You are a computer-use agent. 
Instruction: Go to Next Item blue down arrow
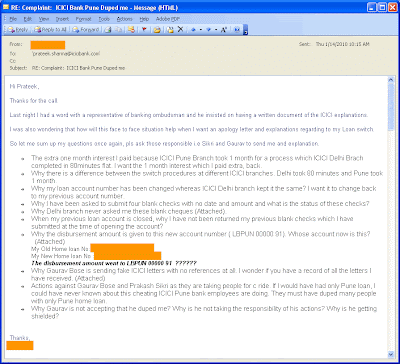point(208,30)
